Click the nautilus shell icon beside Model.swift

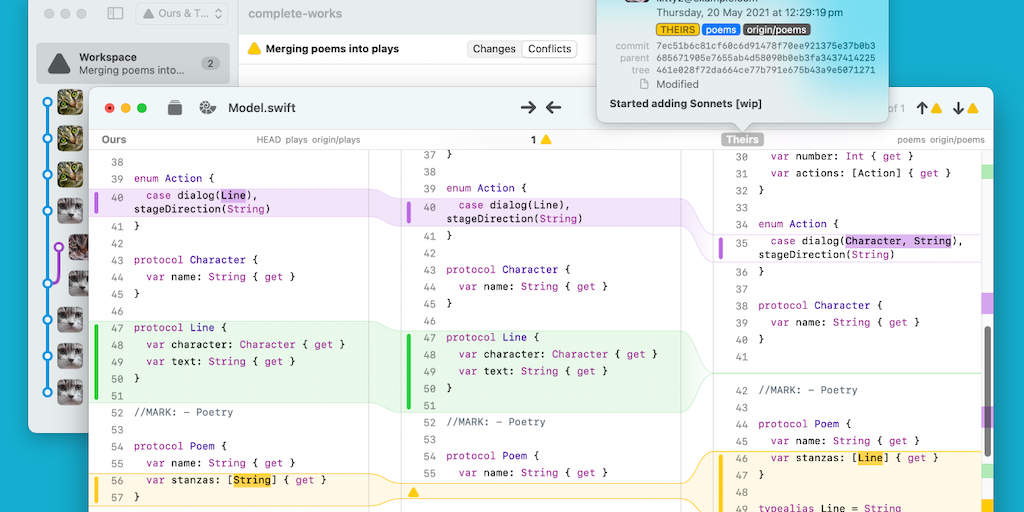coord(208,108)
